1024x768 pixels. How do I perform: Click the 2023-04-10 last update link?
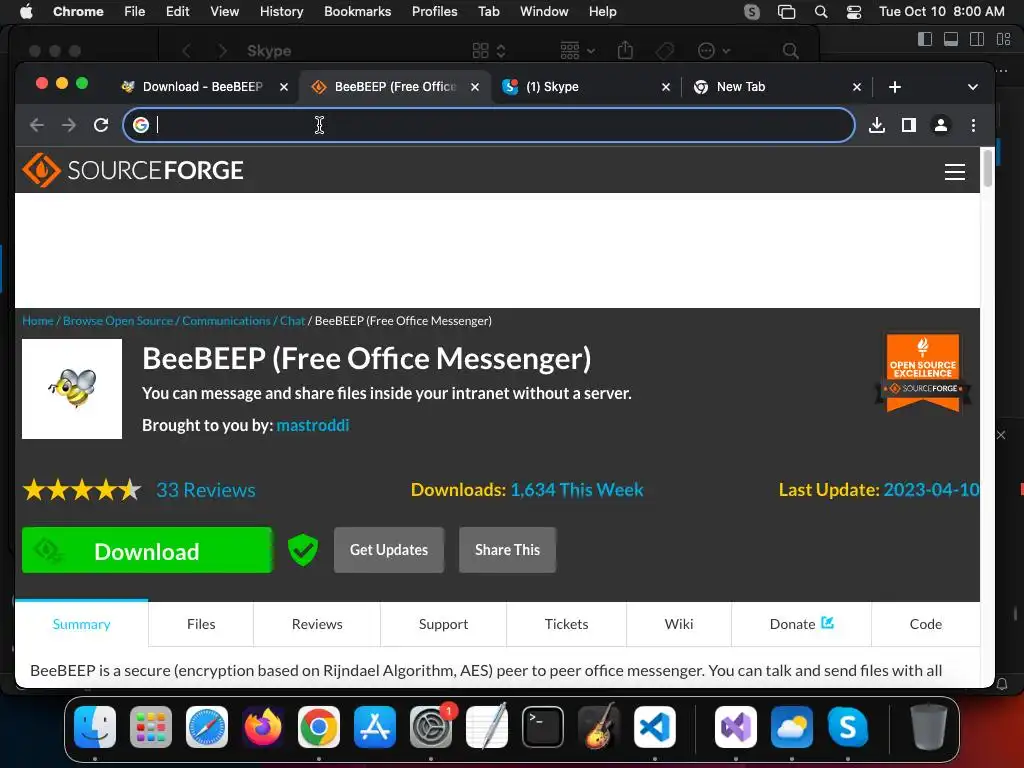pos(931,490)
